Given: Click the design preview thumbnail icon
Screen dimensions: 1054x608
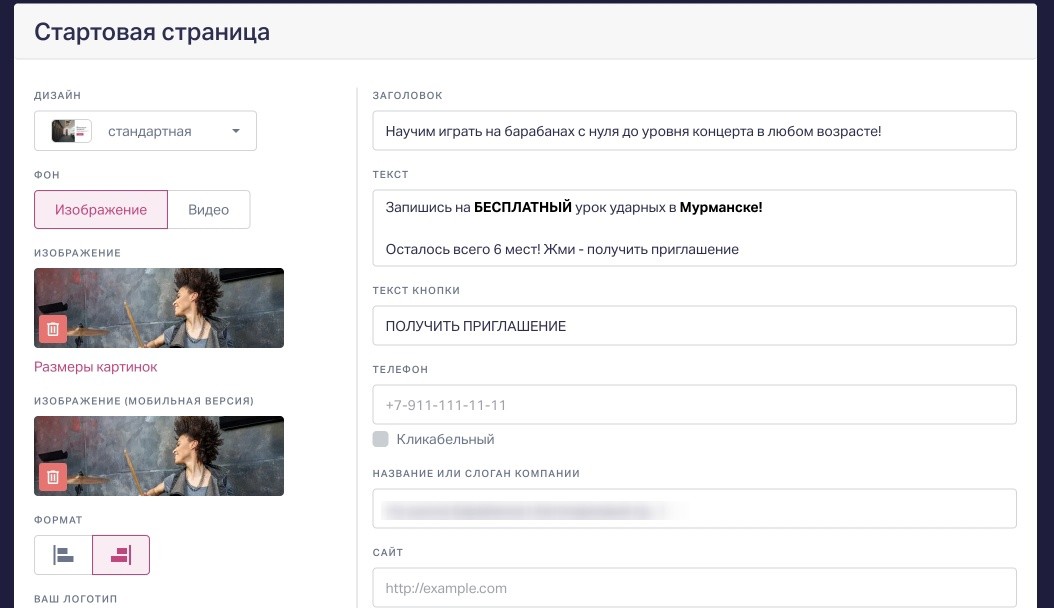Looking at the screenshot, I should tap(71, 131).
